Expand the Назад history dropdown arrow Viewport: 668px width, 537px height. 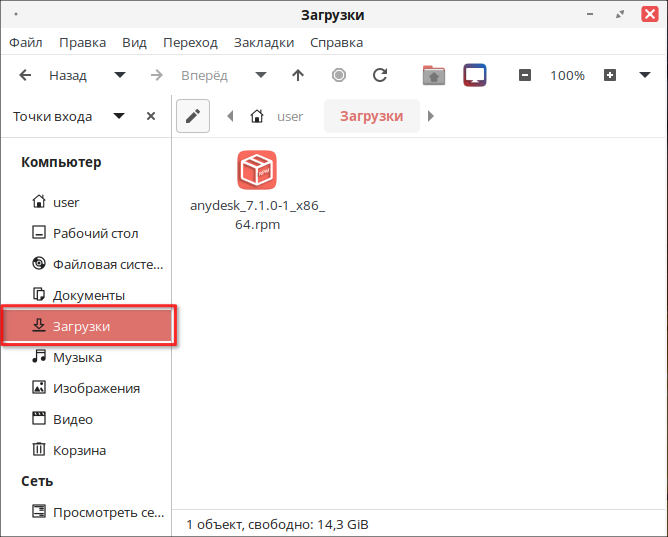(x=120, y=75)
